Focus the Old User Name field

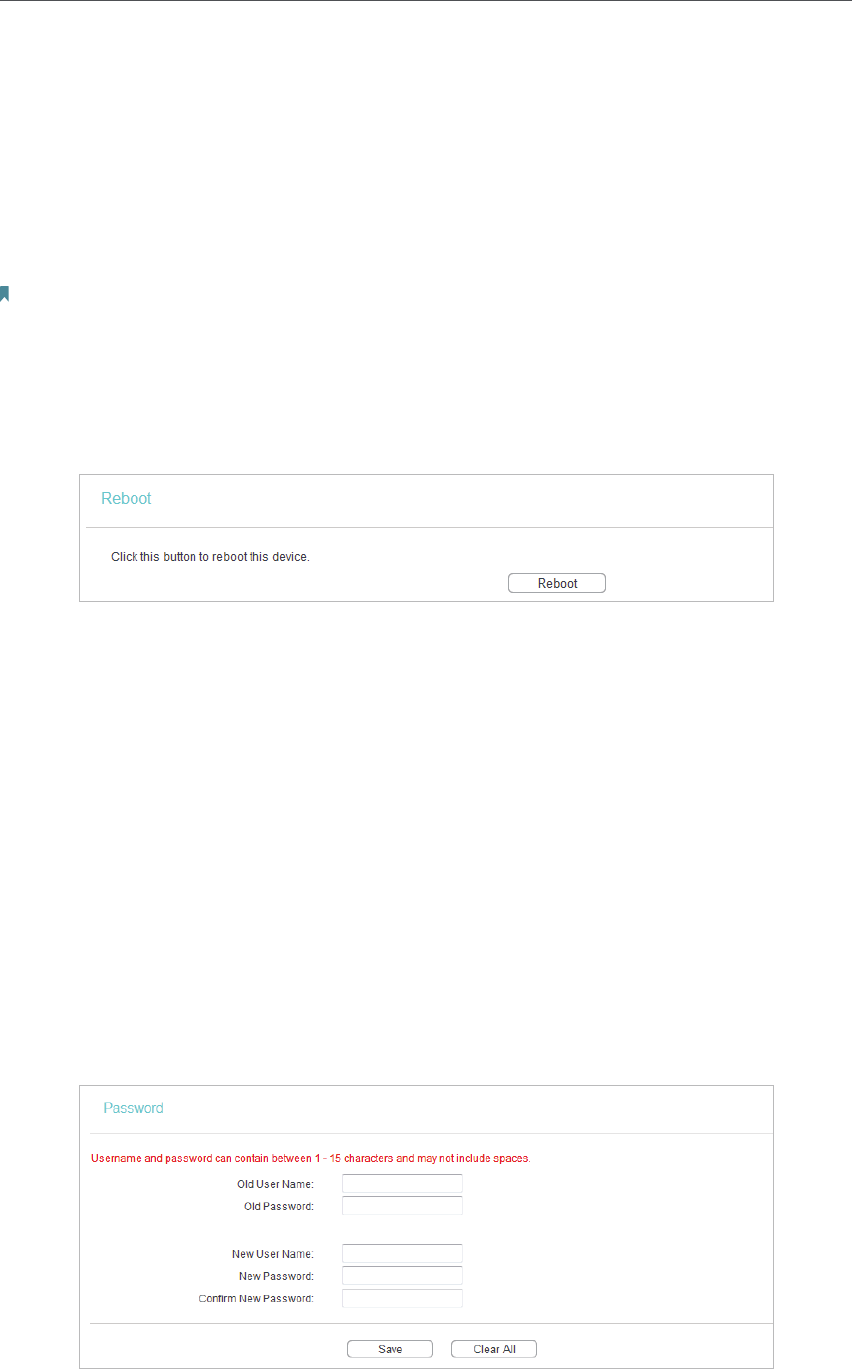pyautogui.click(x=402, y=1184)
